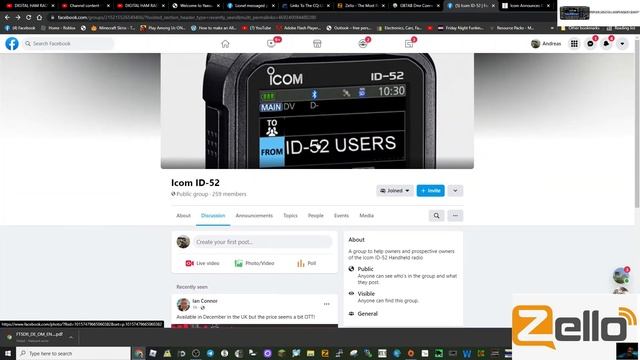Click the group search magnifier icon
This screenshot has height=360, width=640.
[x=436, y=216]
